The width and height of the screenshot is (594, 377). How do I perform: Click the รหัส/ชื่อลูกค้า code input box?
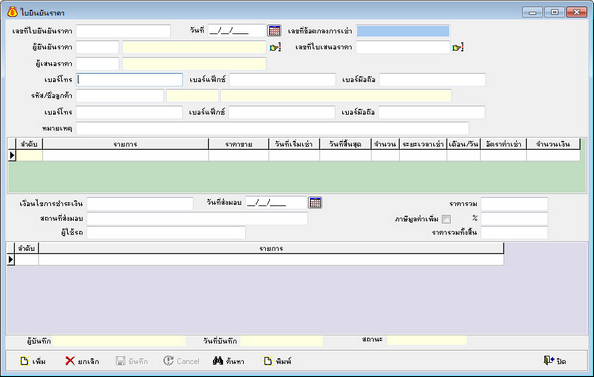coord(120,95)
